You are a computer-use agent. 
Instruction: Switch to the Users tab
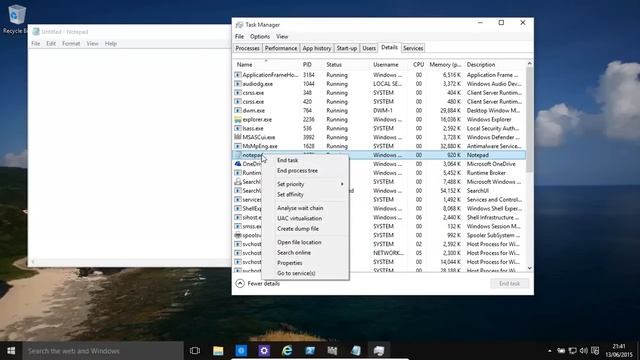click(x=369, y=48)
